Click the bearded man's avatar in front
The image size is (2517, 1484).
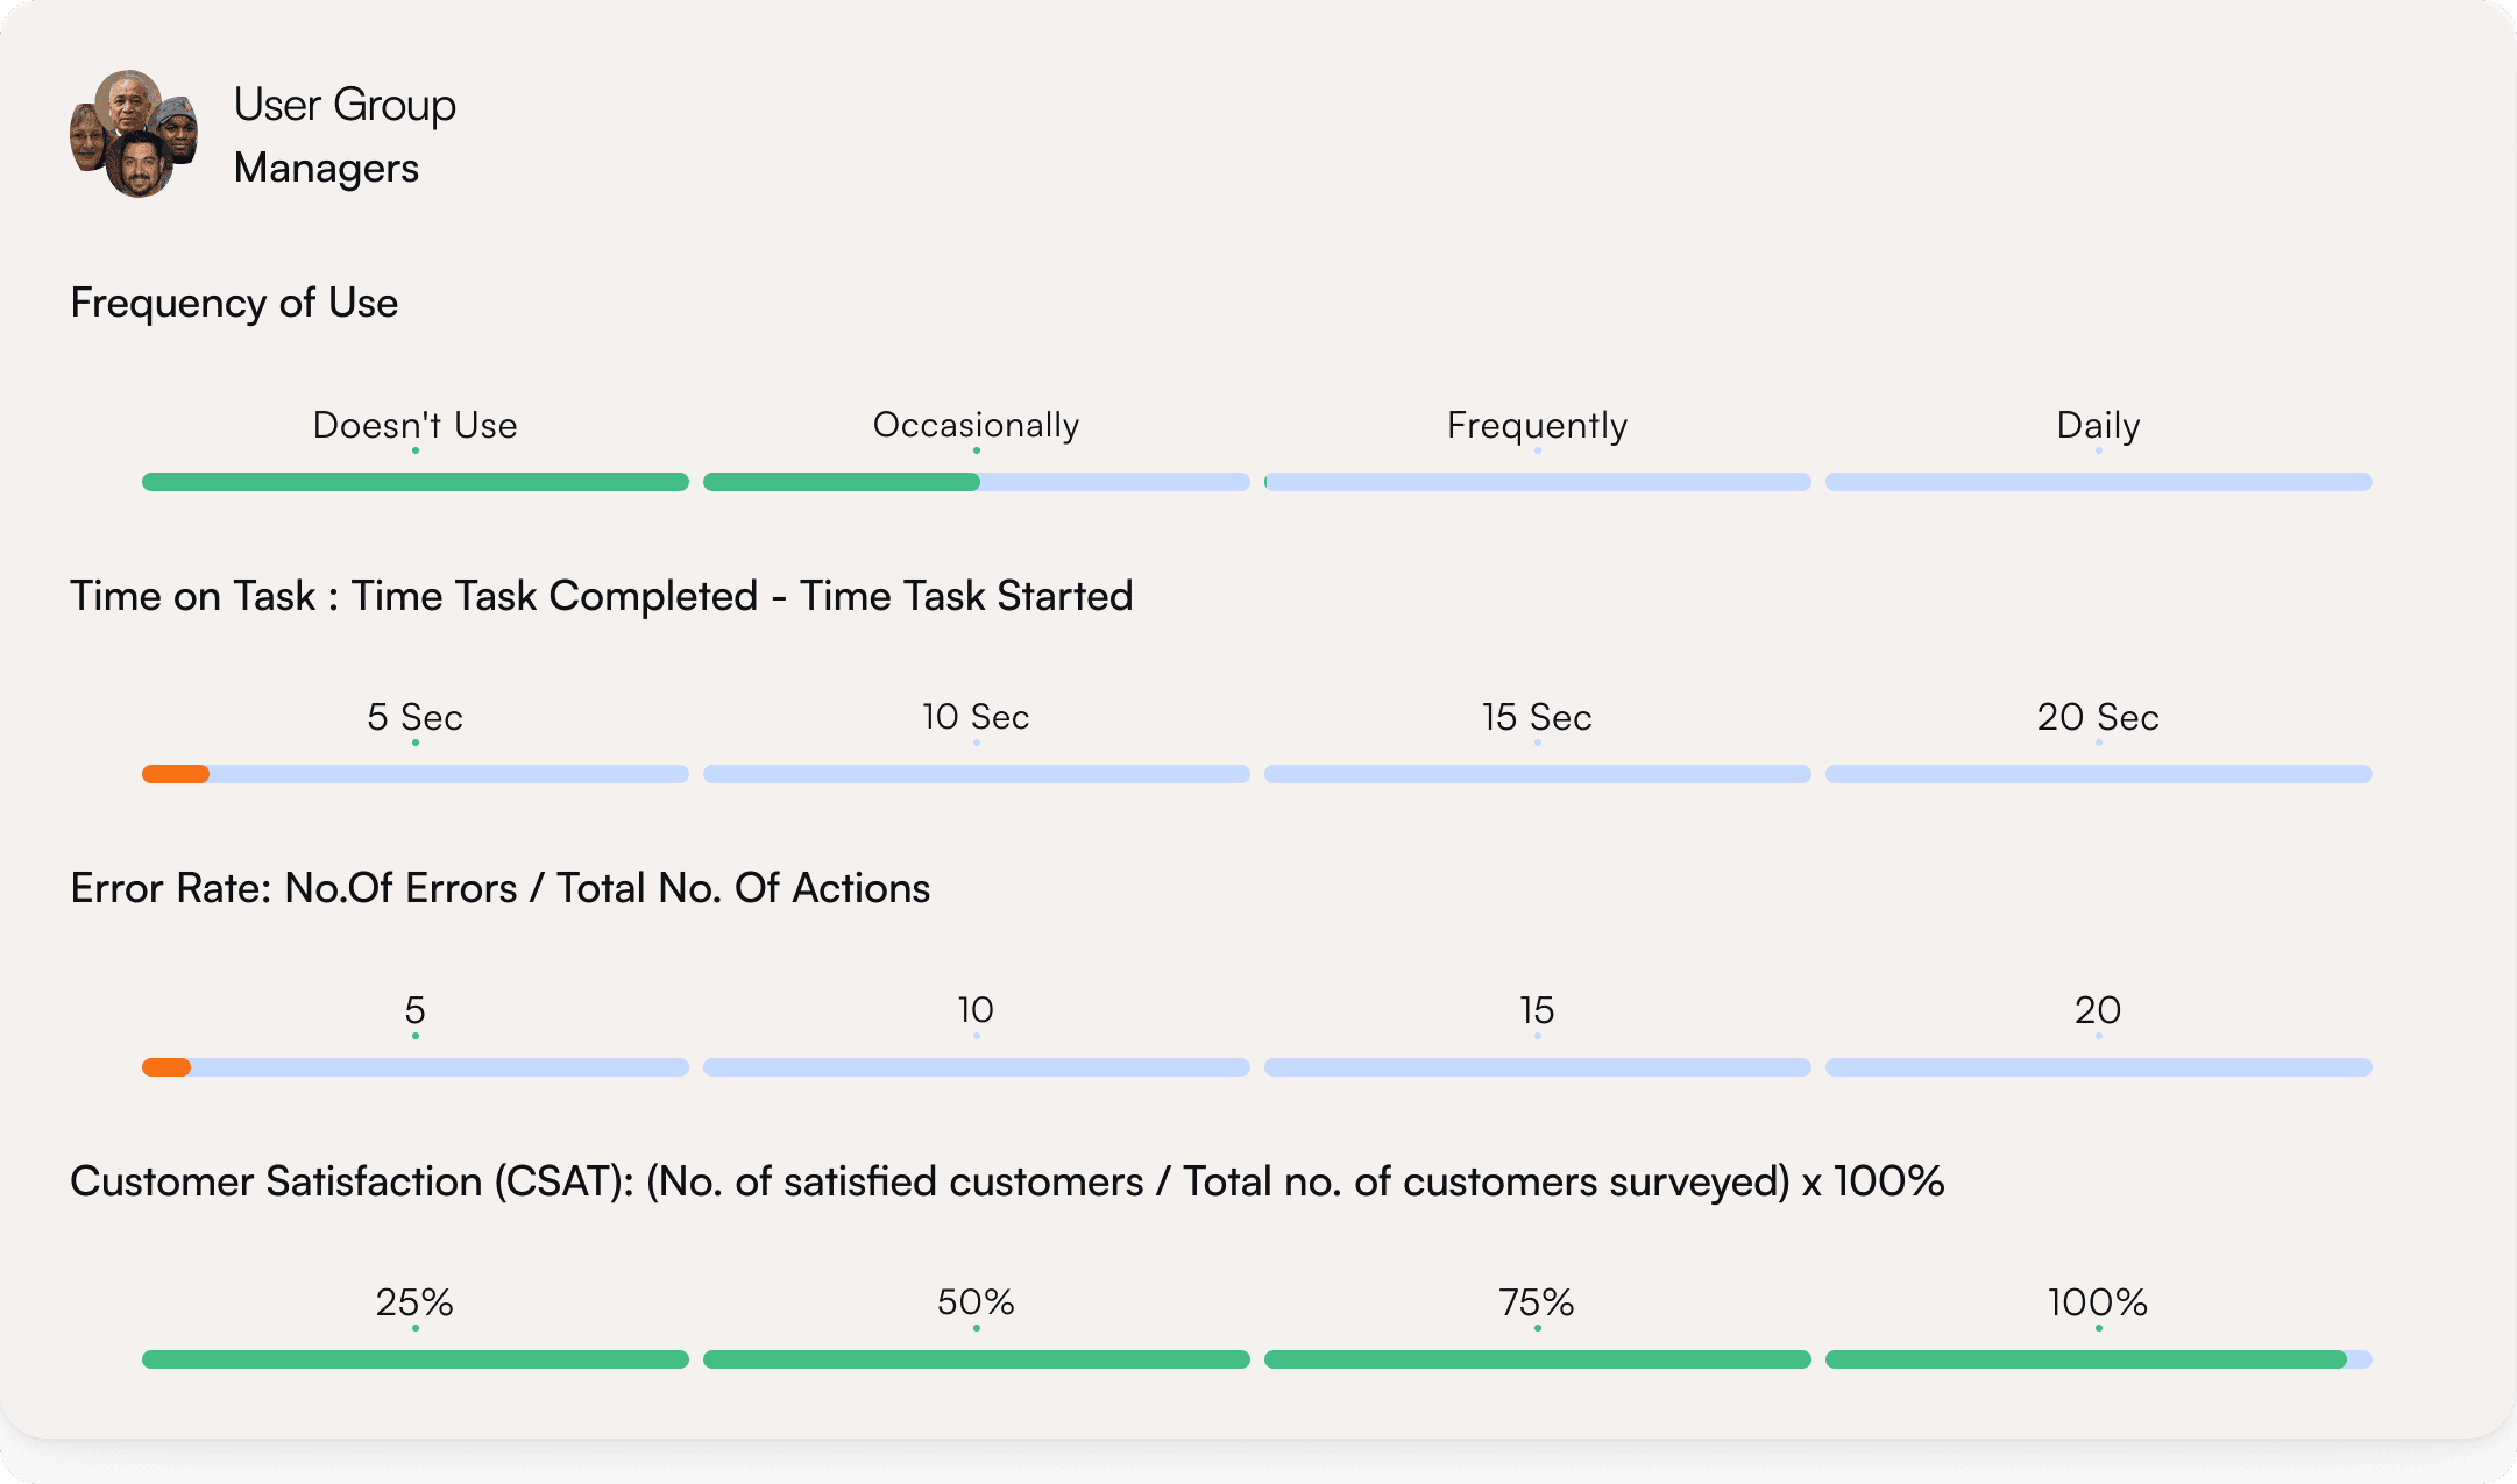[x=140, y=165]
